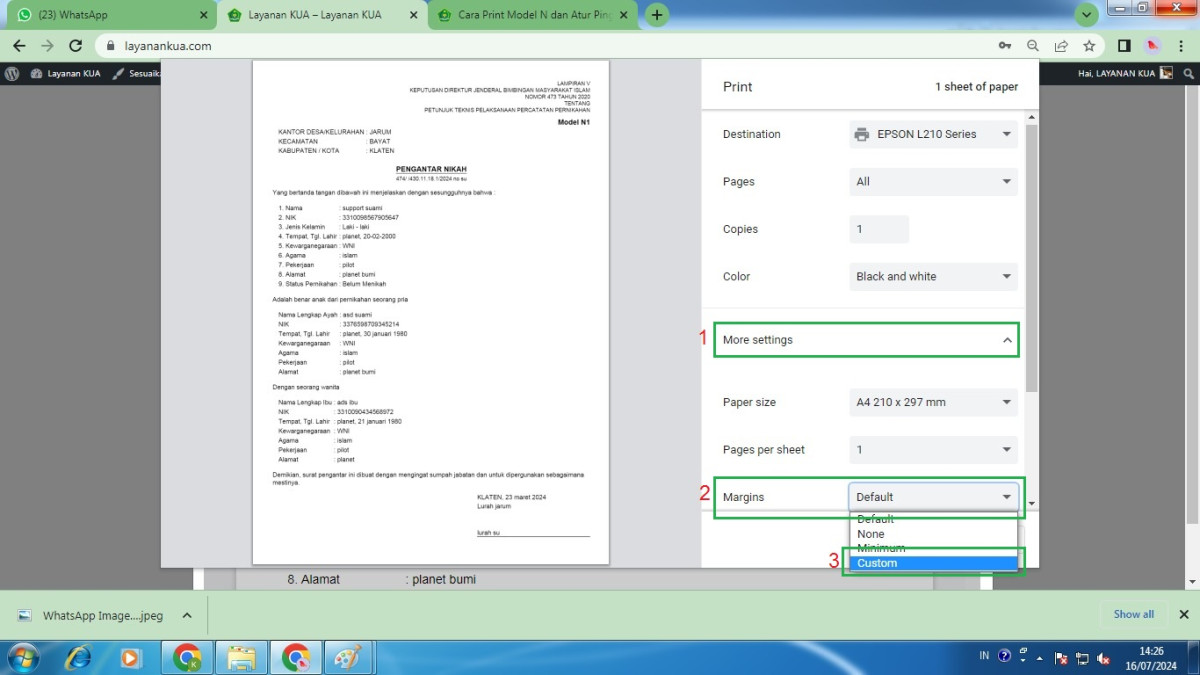Open saved passwords key icon
This screenshot has width=1200, height=675.
pos(1004,46)
